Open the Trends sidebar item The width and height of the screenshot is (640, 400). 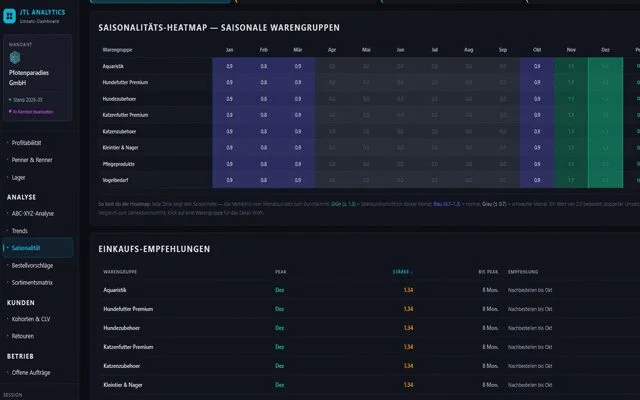tap(20, 231)
